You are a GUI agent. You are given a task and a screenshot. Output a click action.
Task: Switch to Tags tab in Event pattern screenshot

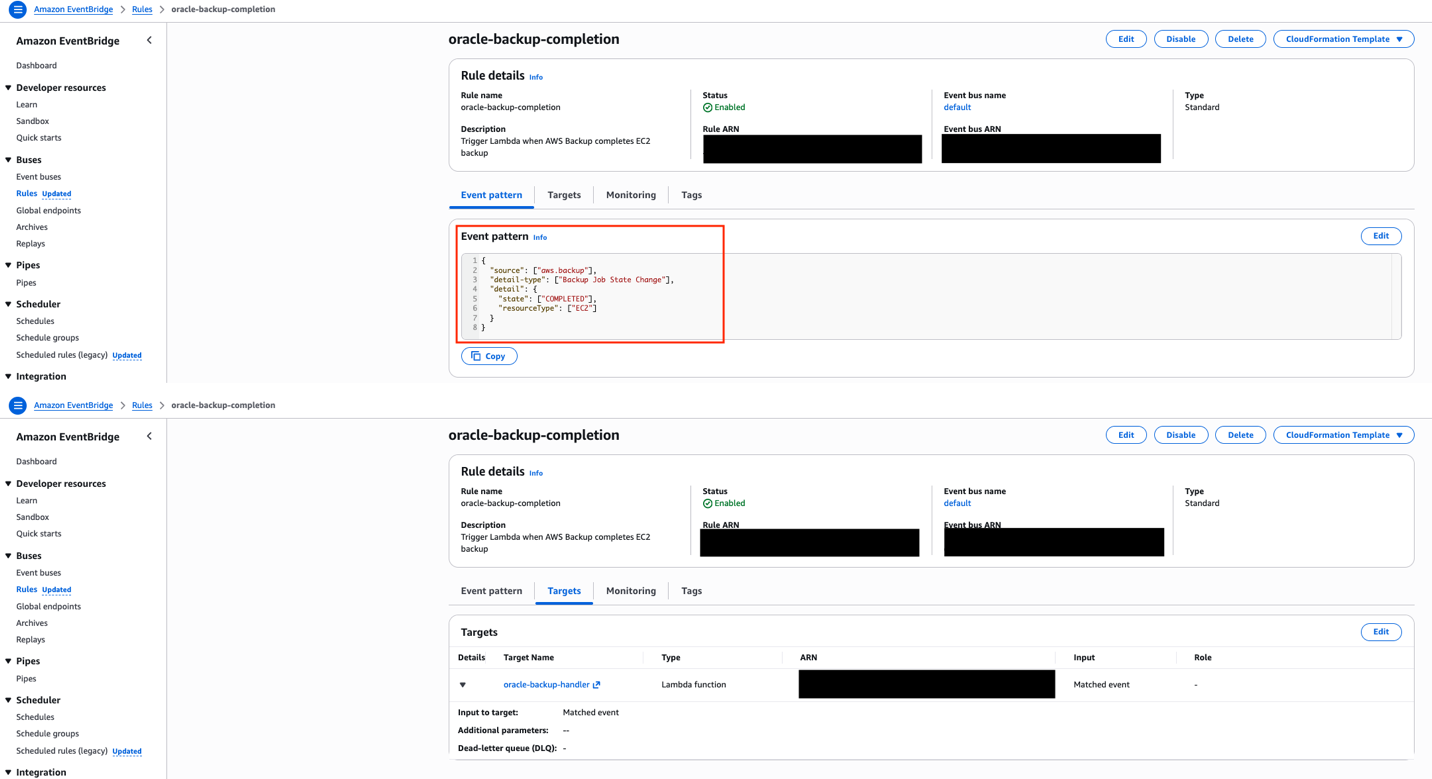[691, 195]
